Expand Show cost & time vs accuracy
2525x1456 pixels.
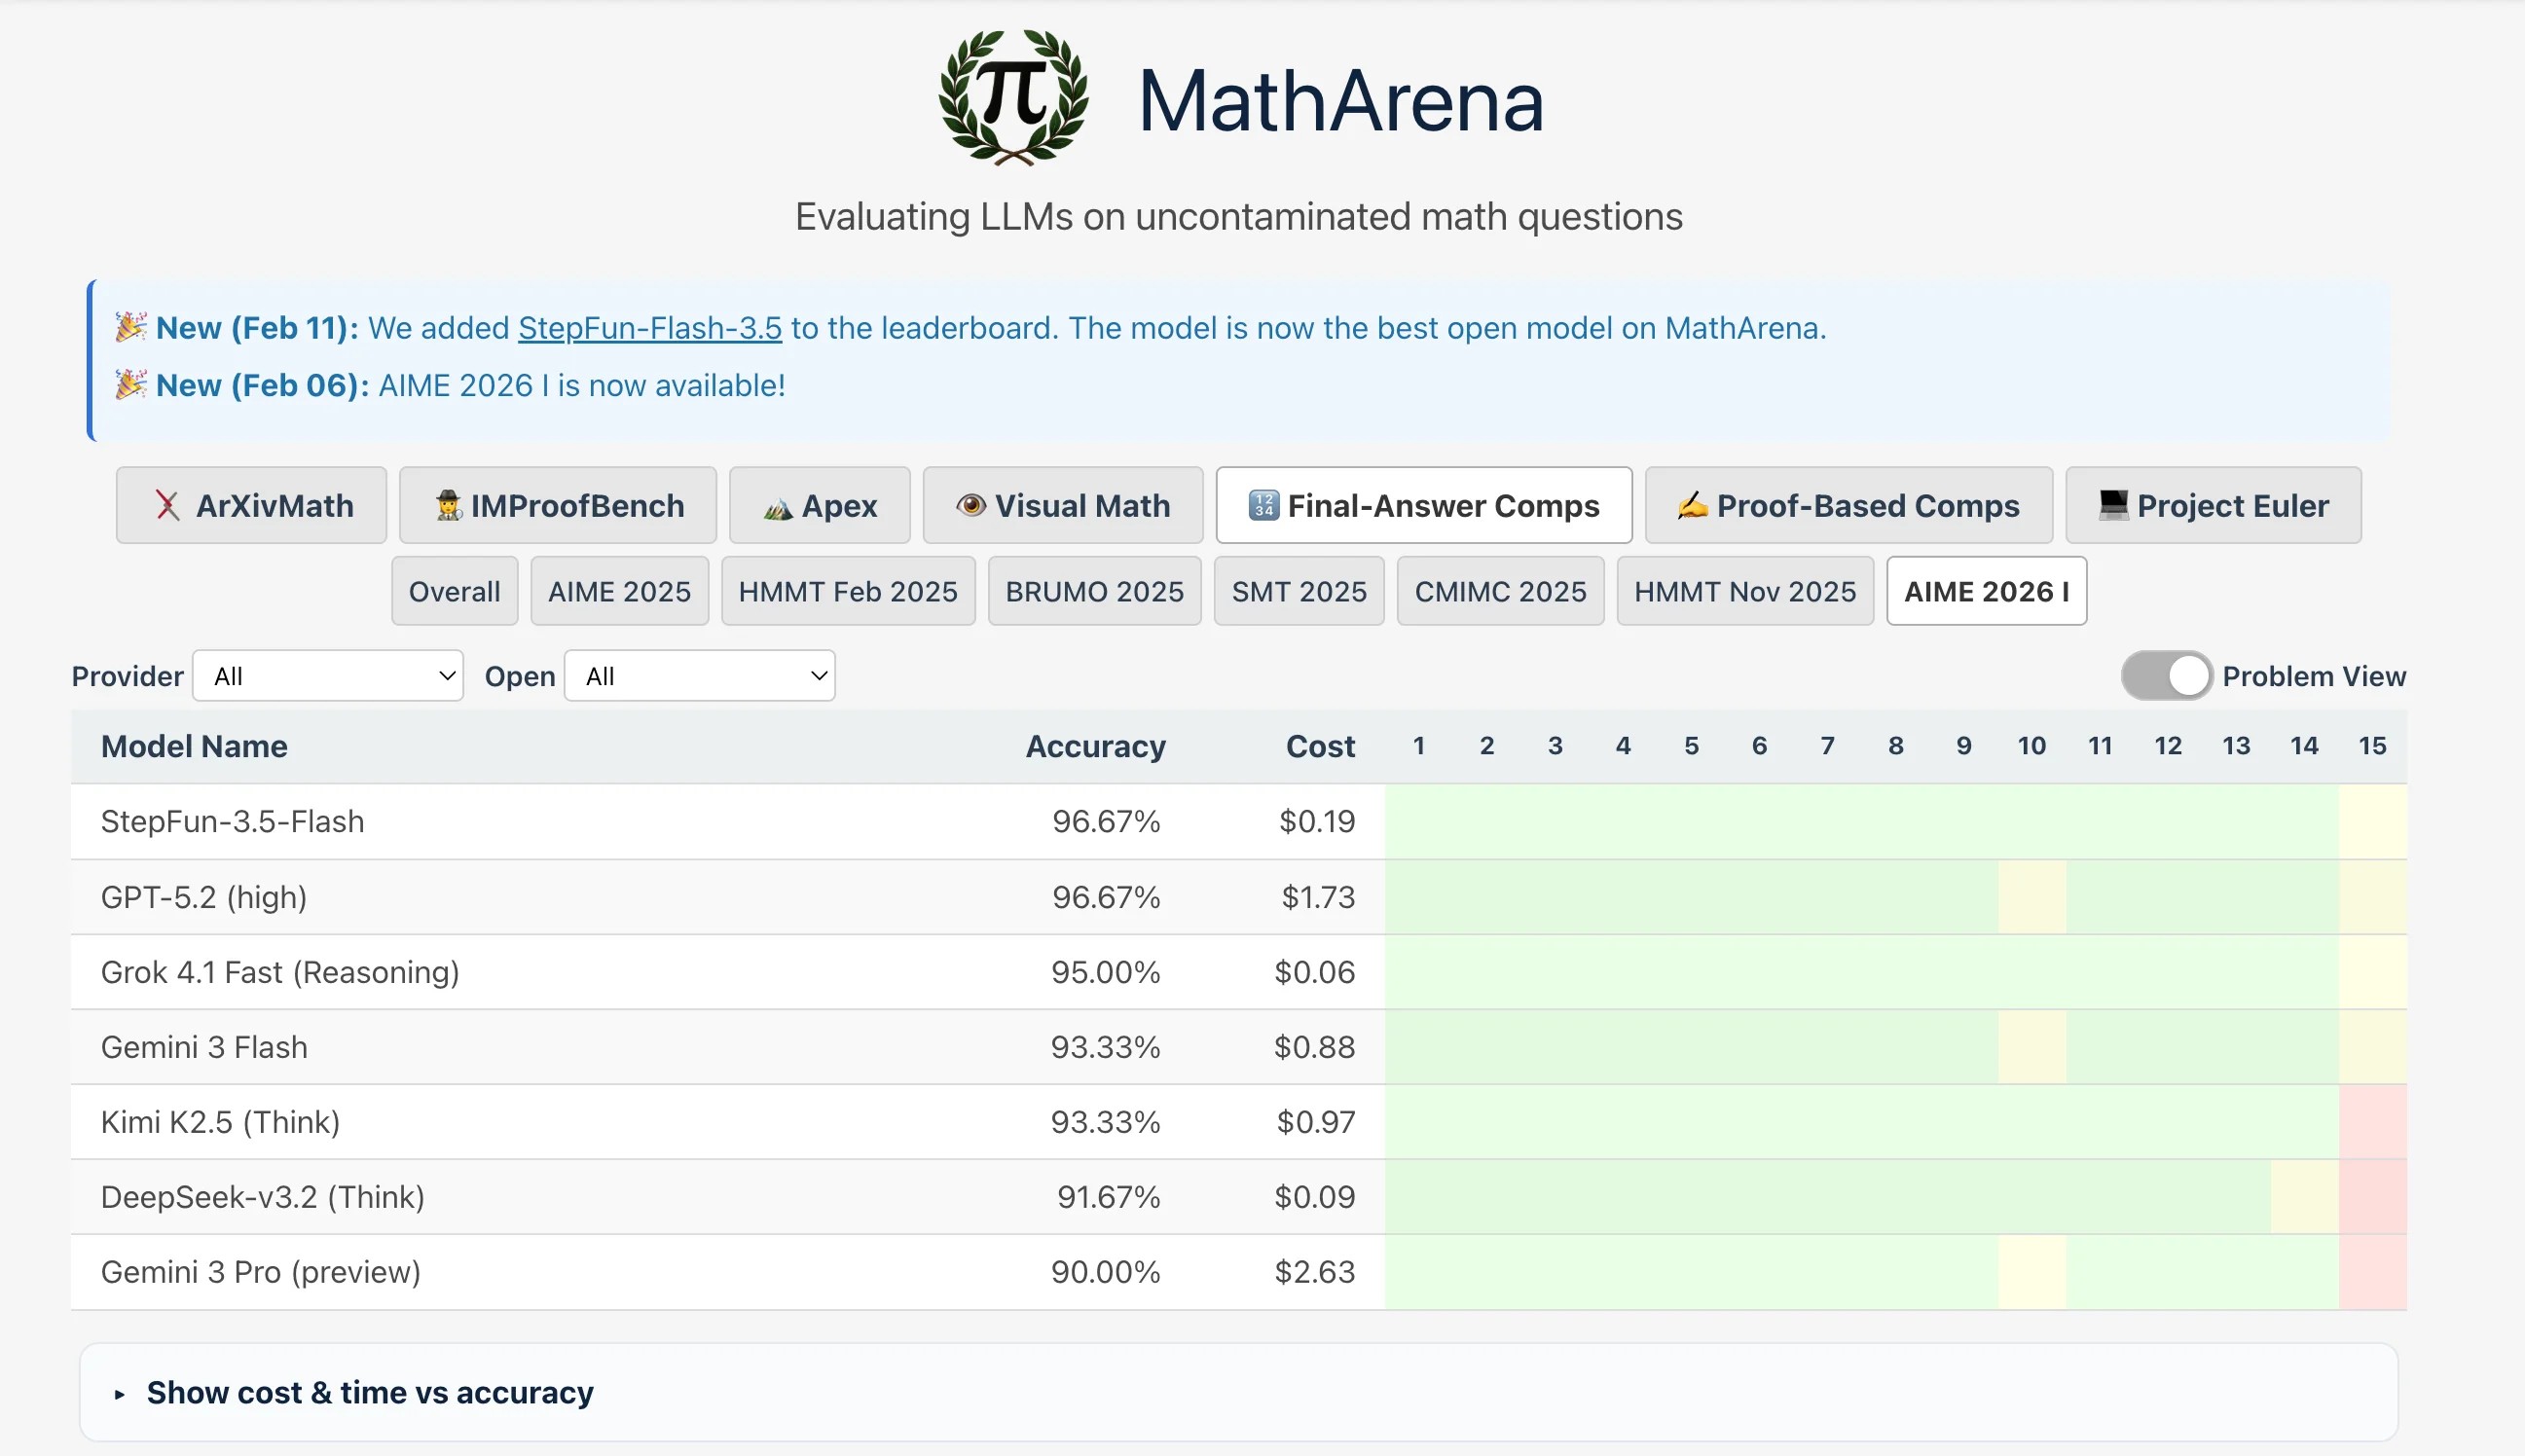370,1392
